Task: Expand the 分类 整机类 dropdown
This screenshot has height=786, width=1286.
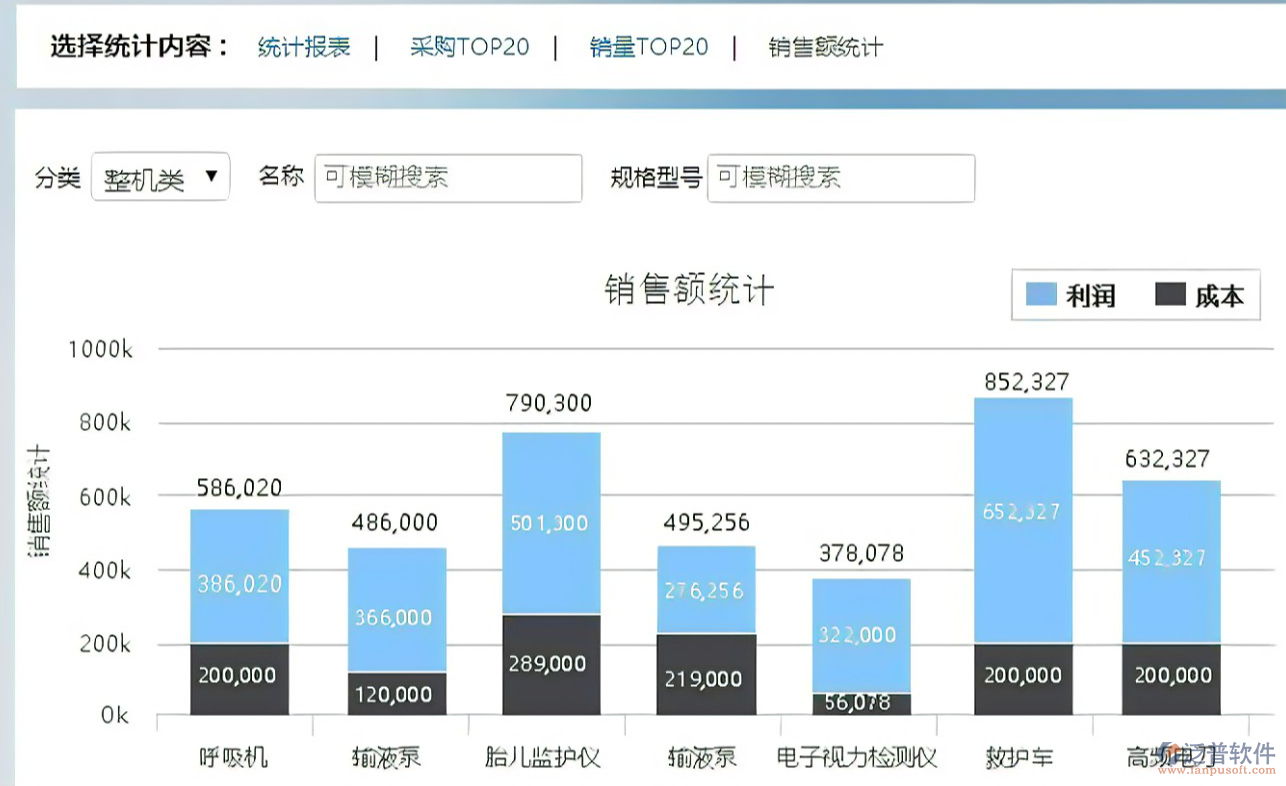Action: point(160,177)
